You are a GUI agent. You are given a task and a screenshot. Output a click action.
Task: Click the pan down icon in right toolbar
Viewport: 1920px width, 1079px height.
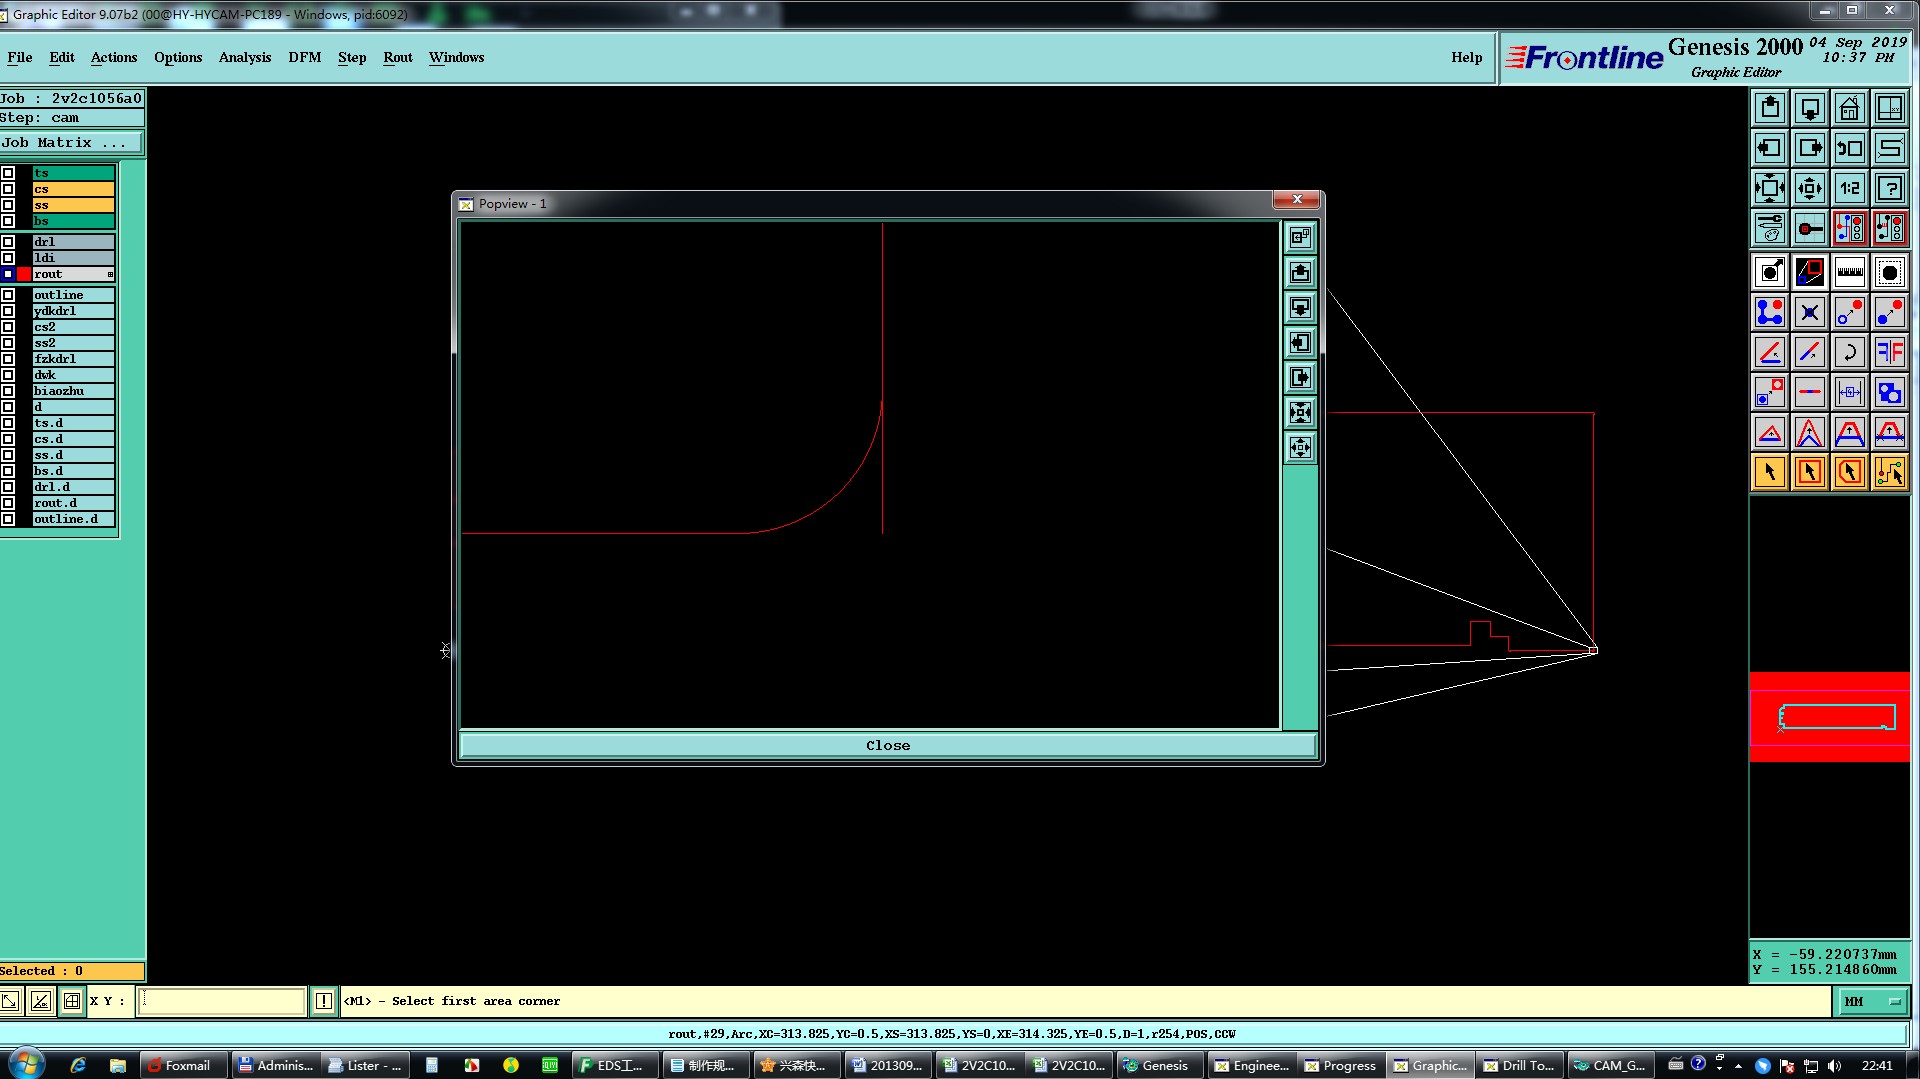pos(1810,108)
